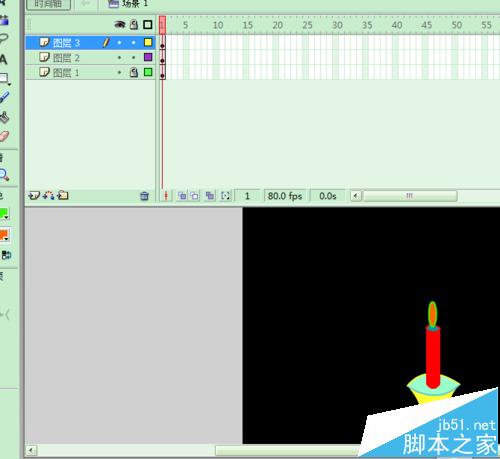Click timeline scrollbar left arrow
The width and height of the screenshot is (500, 459).
click(x=356, y=196)
